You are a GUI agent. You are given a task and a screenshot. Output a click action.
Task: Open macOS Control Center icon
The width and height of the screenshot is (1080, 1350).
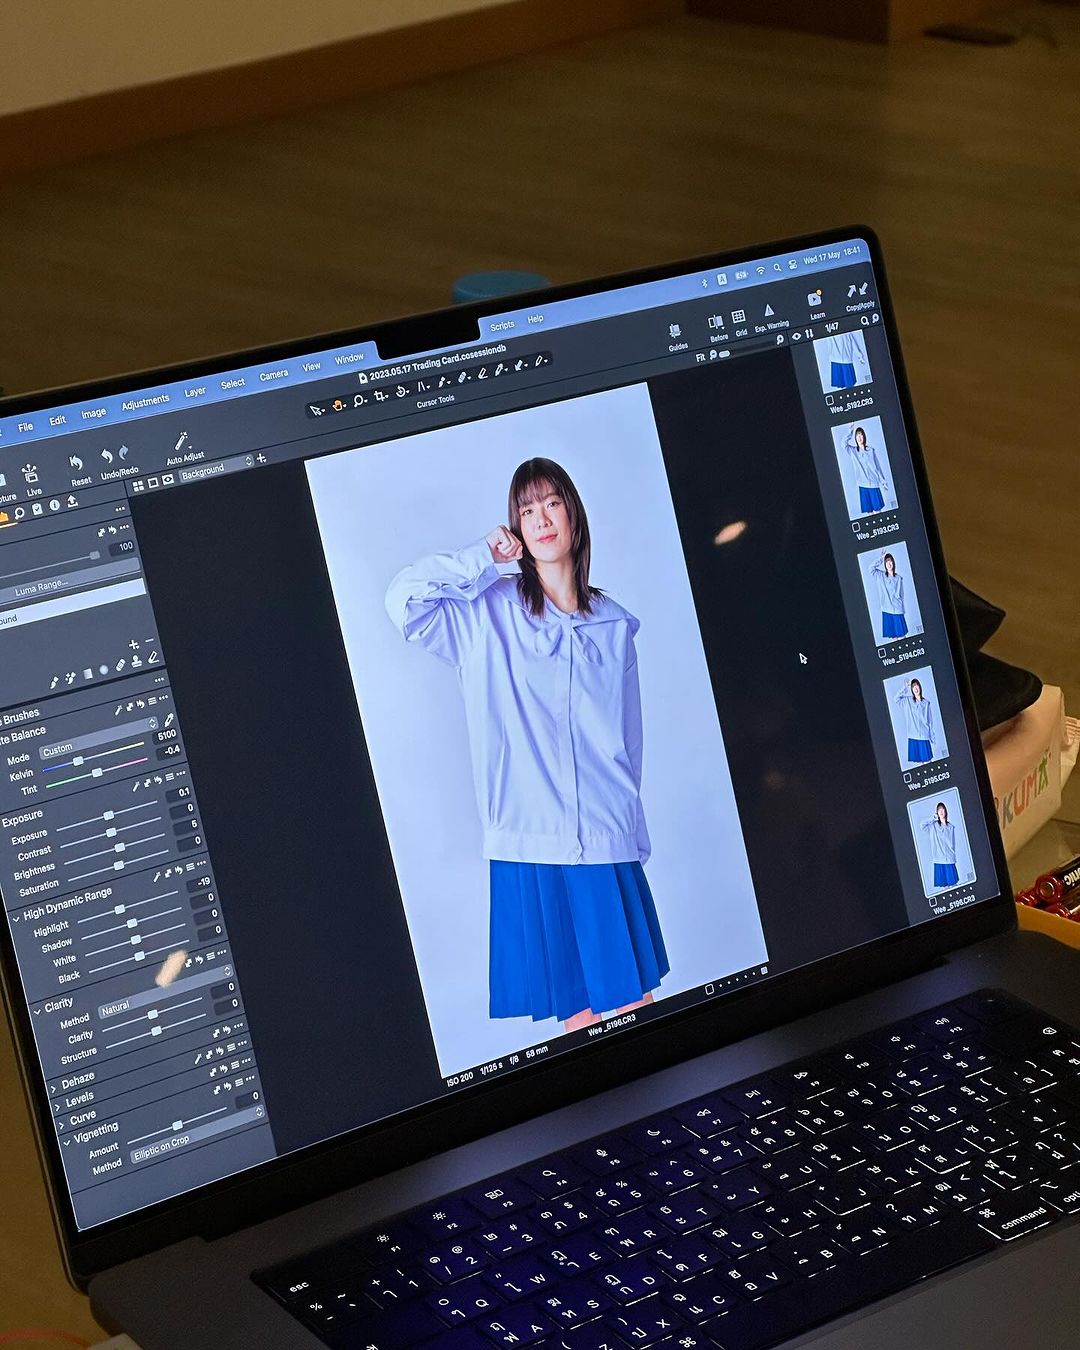click(793, 264)
